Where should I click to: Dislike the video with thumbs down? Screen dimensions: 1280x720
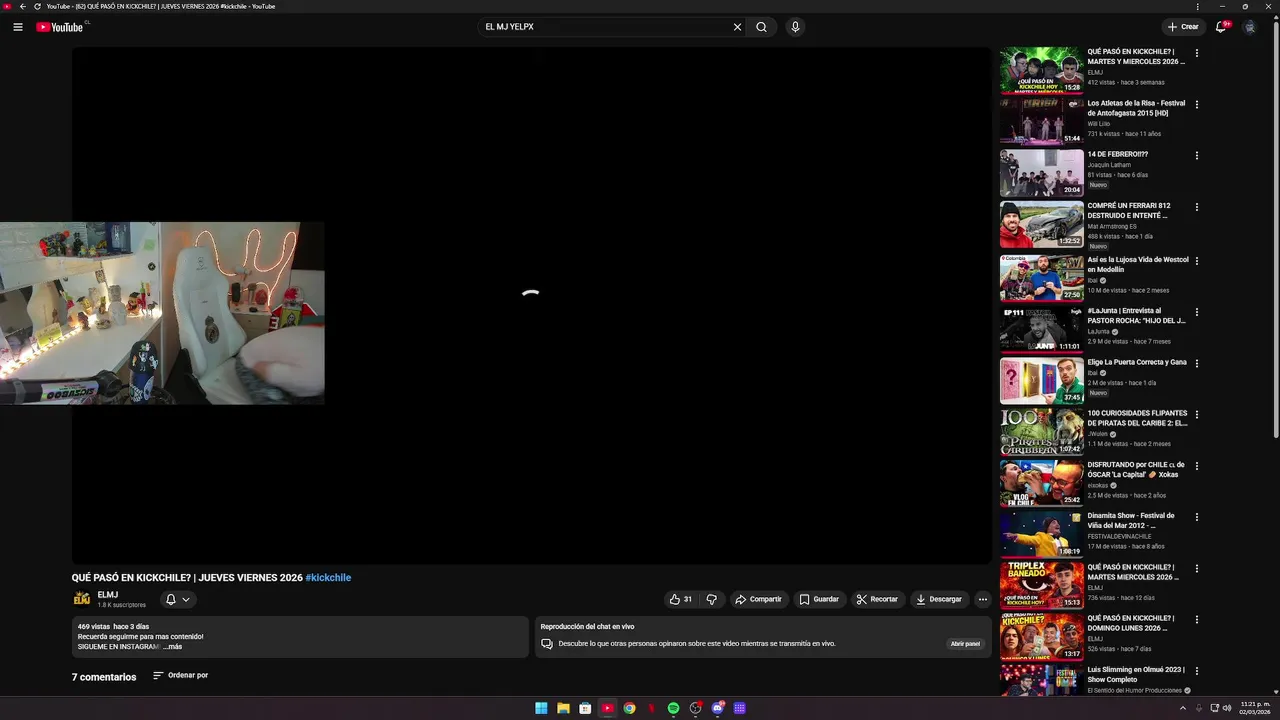pos(712,599)
